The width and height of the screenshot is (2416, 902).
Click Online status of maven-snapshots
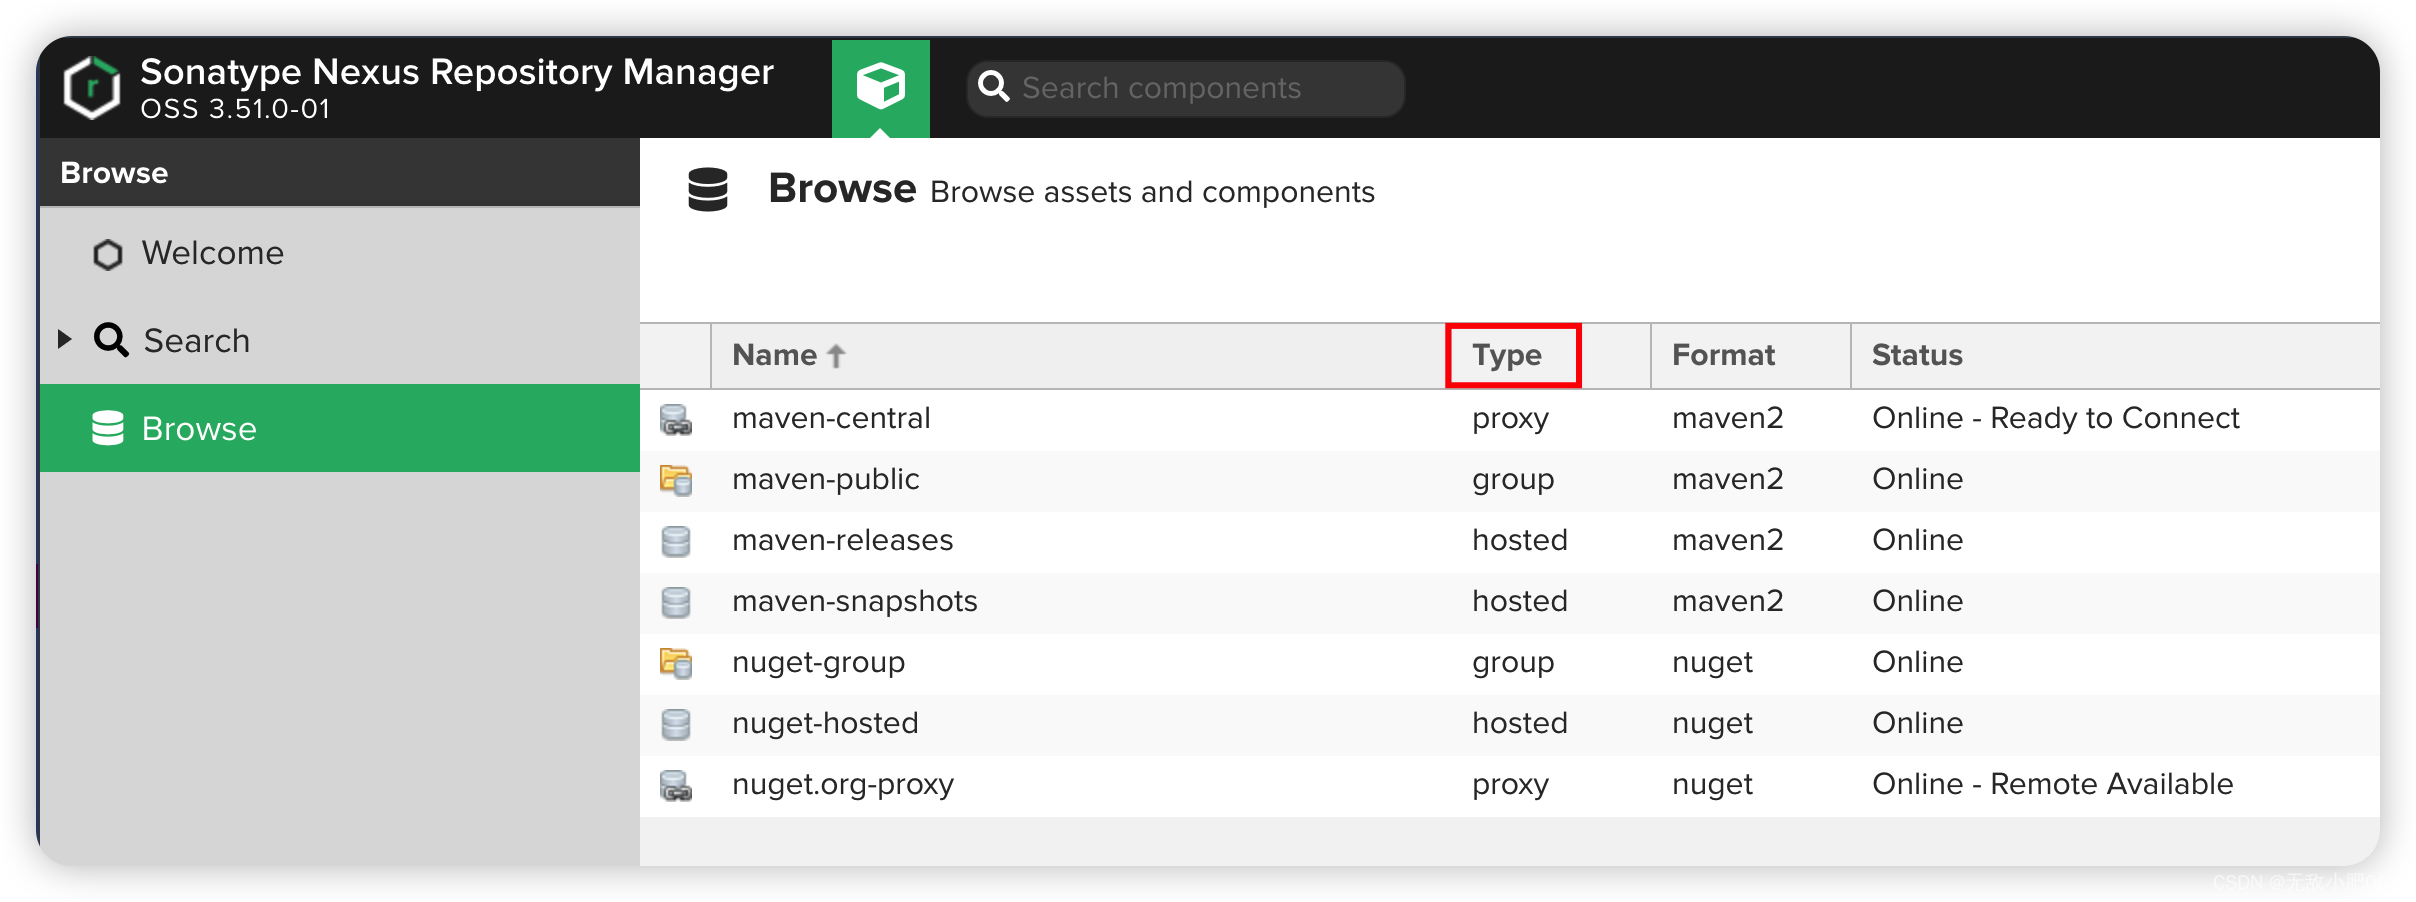coord(1917,601)
